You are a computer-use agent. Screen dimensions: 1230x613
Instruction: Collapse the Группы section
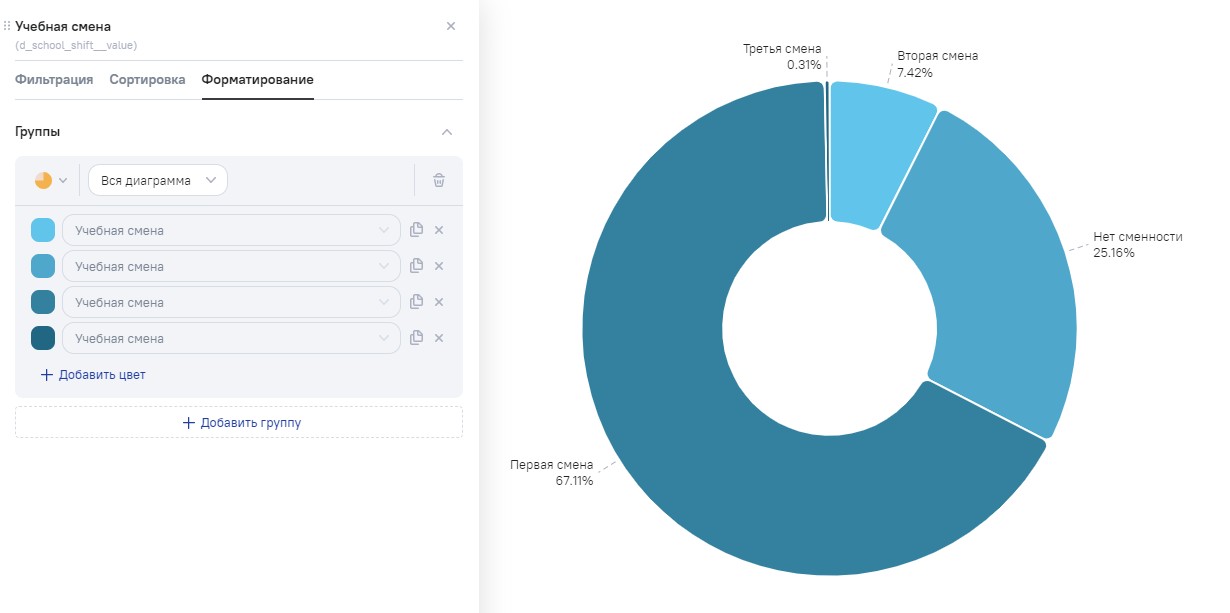click(x=447, y=132)
